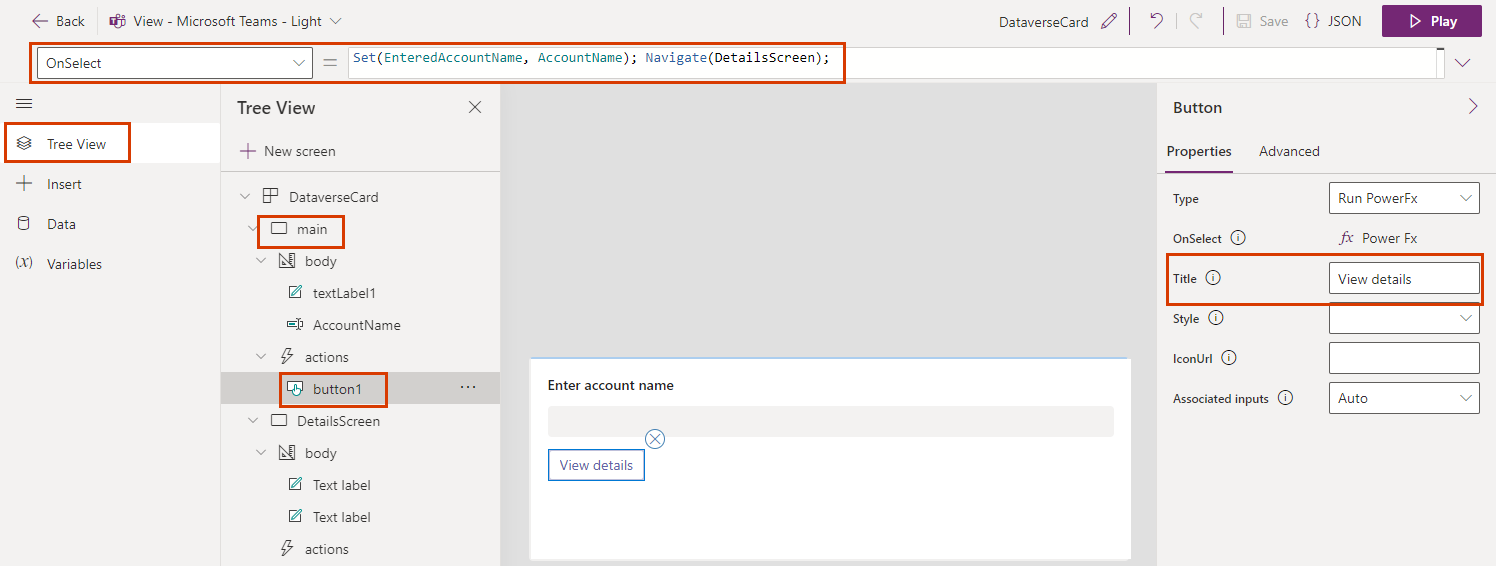Switch to the Properties tab
Screen dimensions: 1496x566
1199,151
